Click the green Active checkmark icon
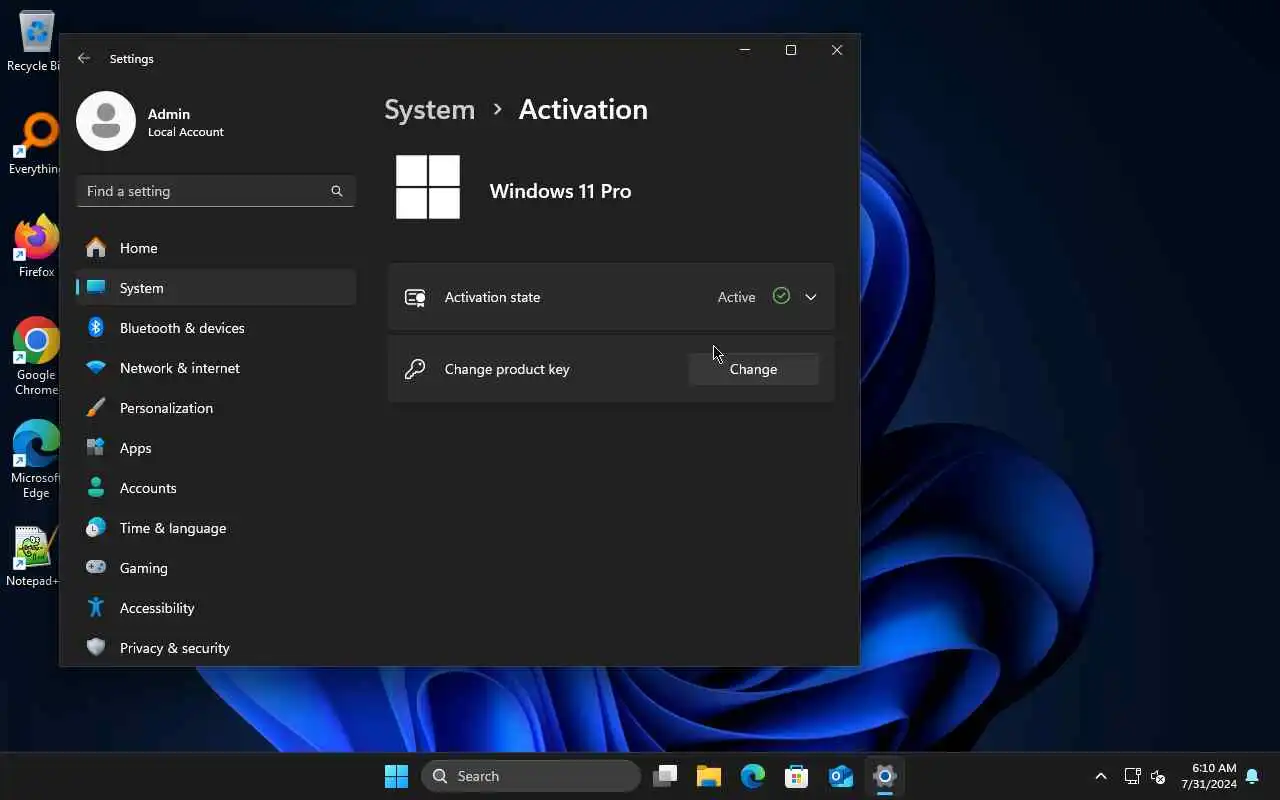Image resolution: width=1280 pixels, height=800 pixels. pyautogui.click(x=781, y=296)
